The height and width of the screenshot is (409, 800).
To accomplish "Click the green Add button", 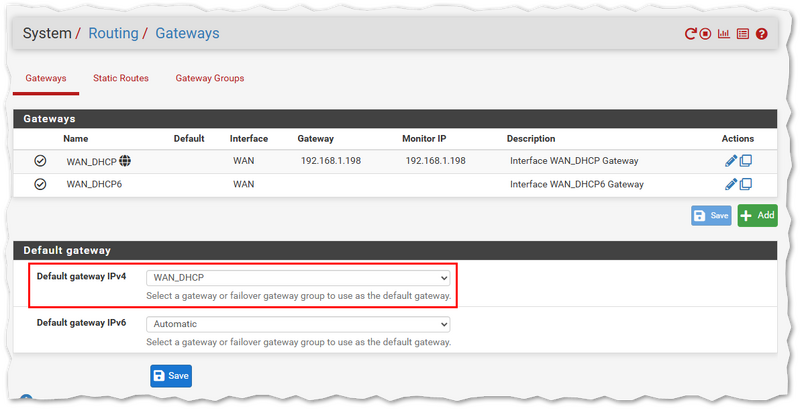I will point(757,215).
